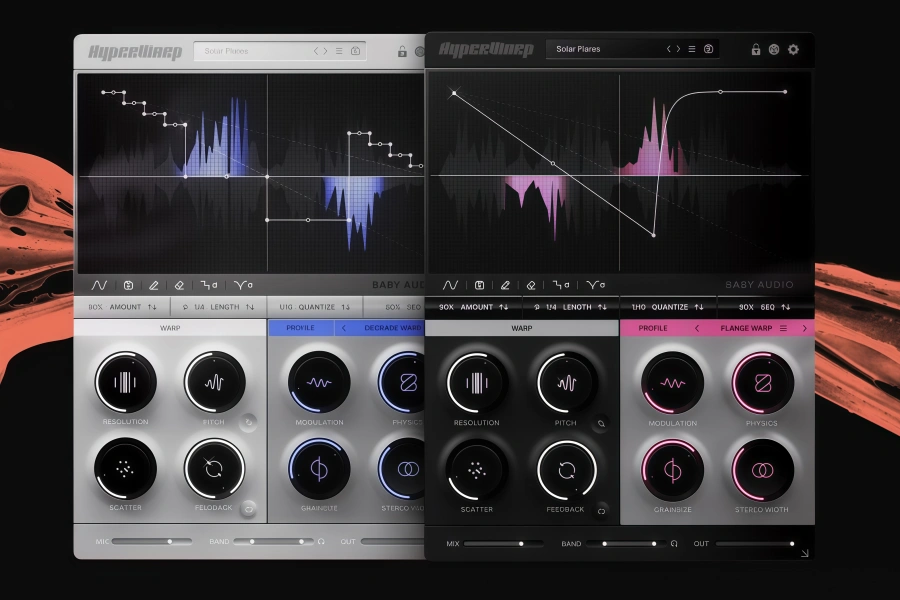Select the sine curve tool in the dark window
900x600 pixels.
pos(450,285)
